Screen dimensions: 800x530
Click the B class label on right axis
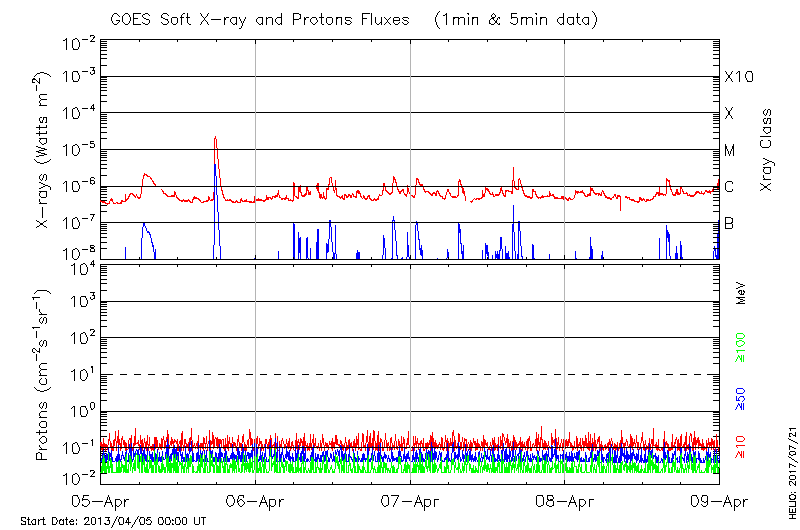coord(729,223)
